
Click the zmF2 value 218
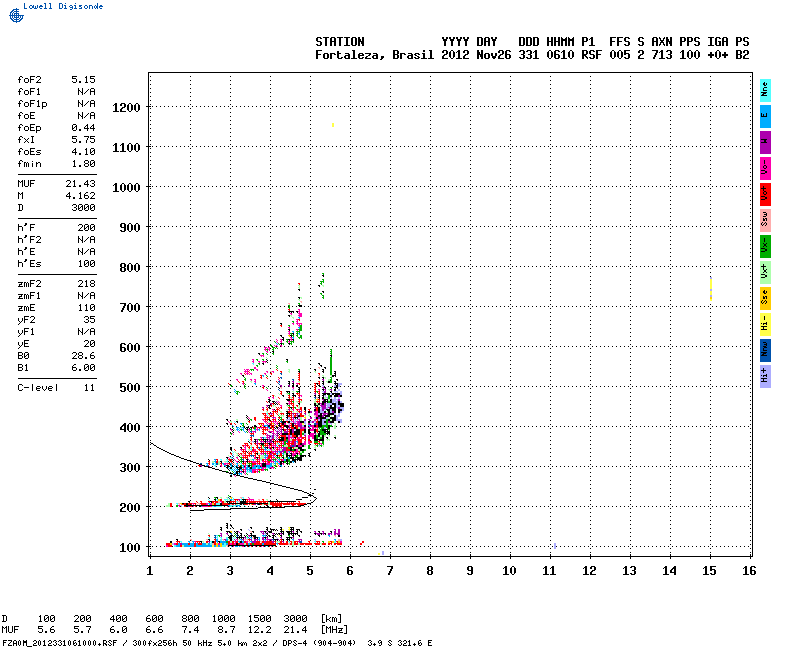pos(86,284)
